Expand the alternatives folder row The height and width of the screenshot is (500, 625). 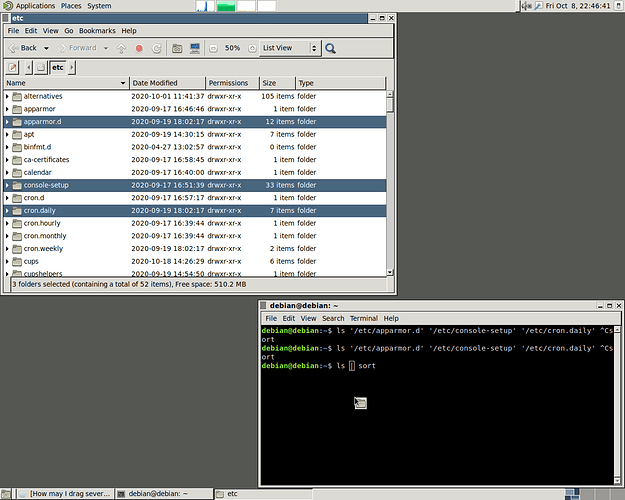click(x=7, y=96)
